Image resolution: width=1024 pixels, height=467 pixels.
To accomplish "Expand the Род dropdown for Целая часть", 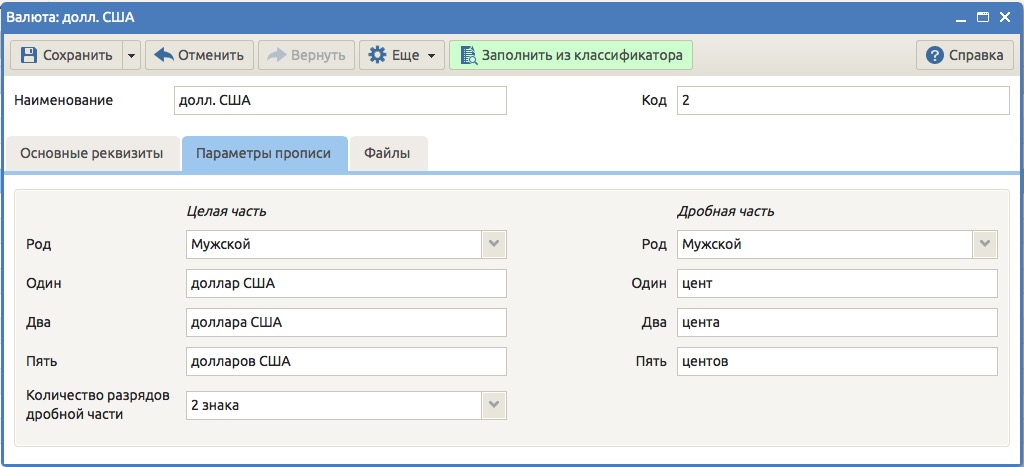I will coord(494,244).
